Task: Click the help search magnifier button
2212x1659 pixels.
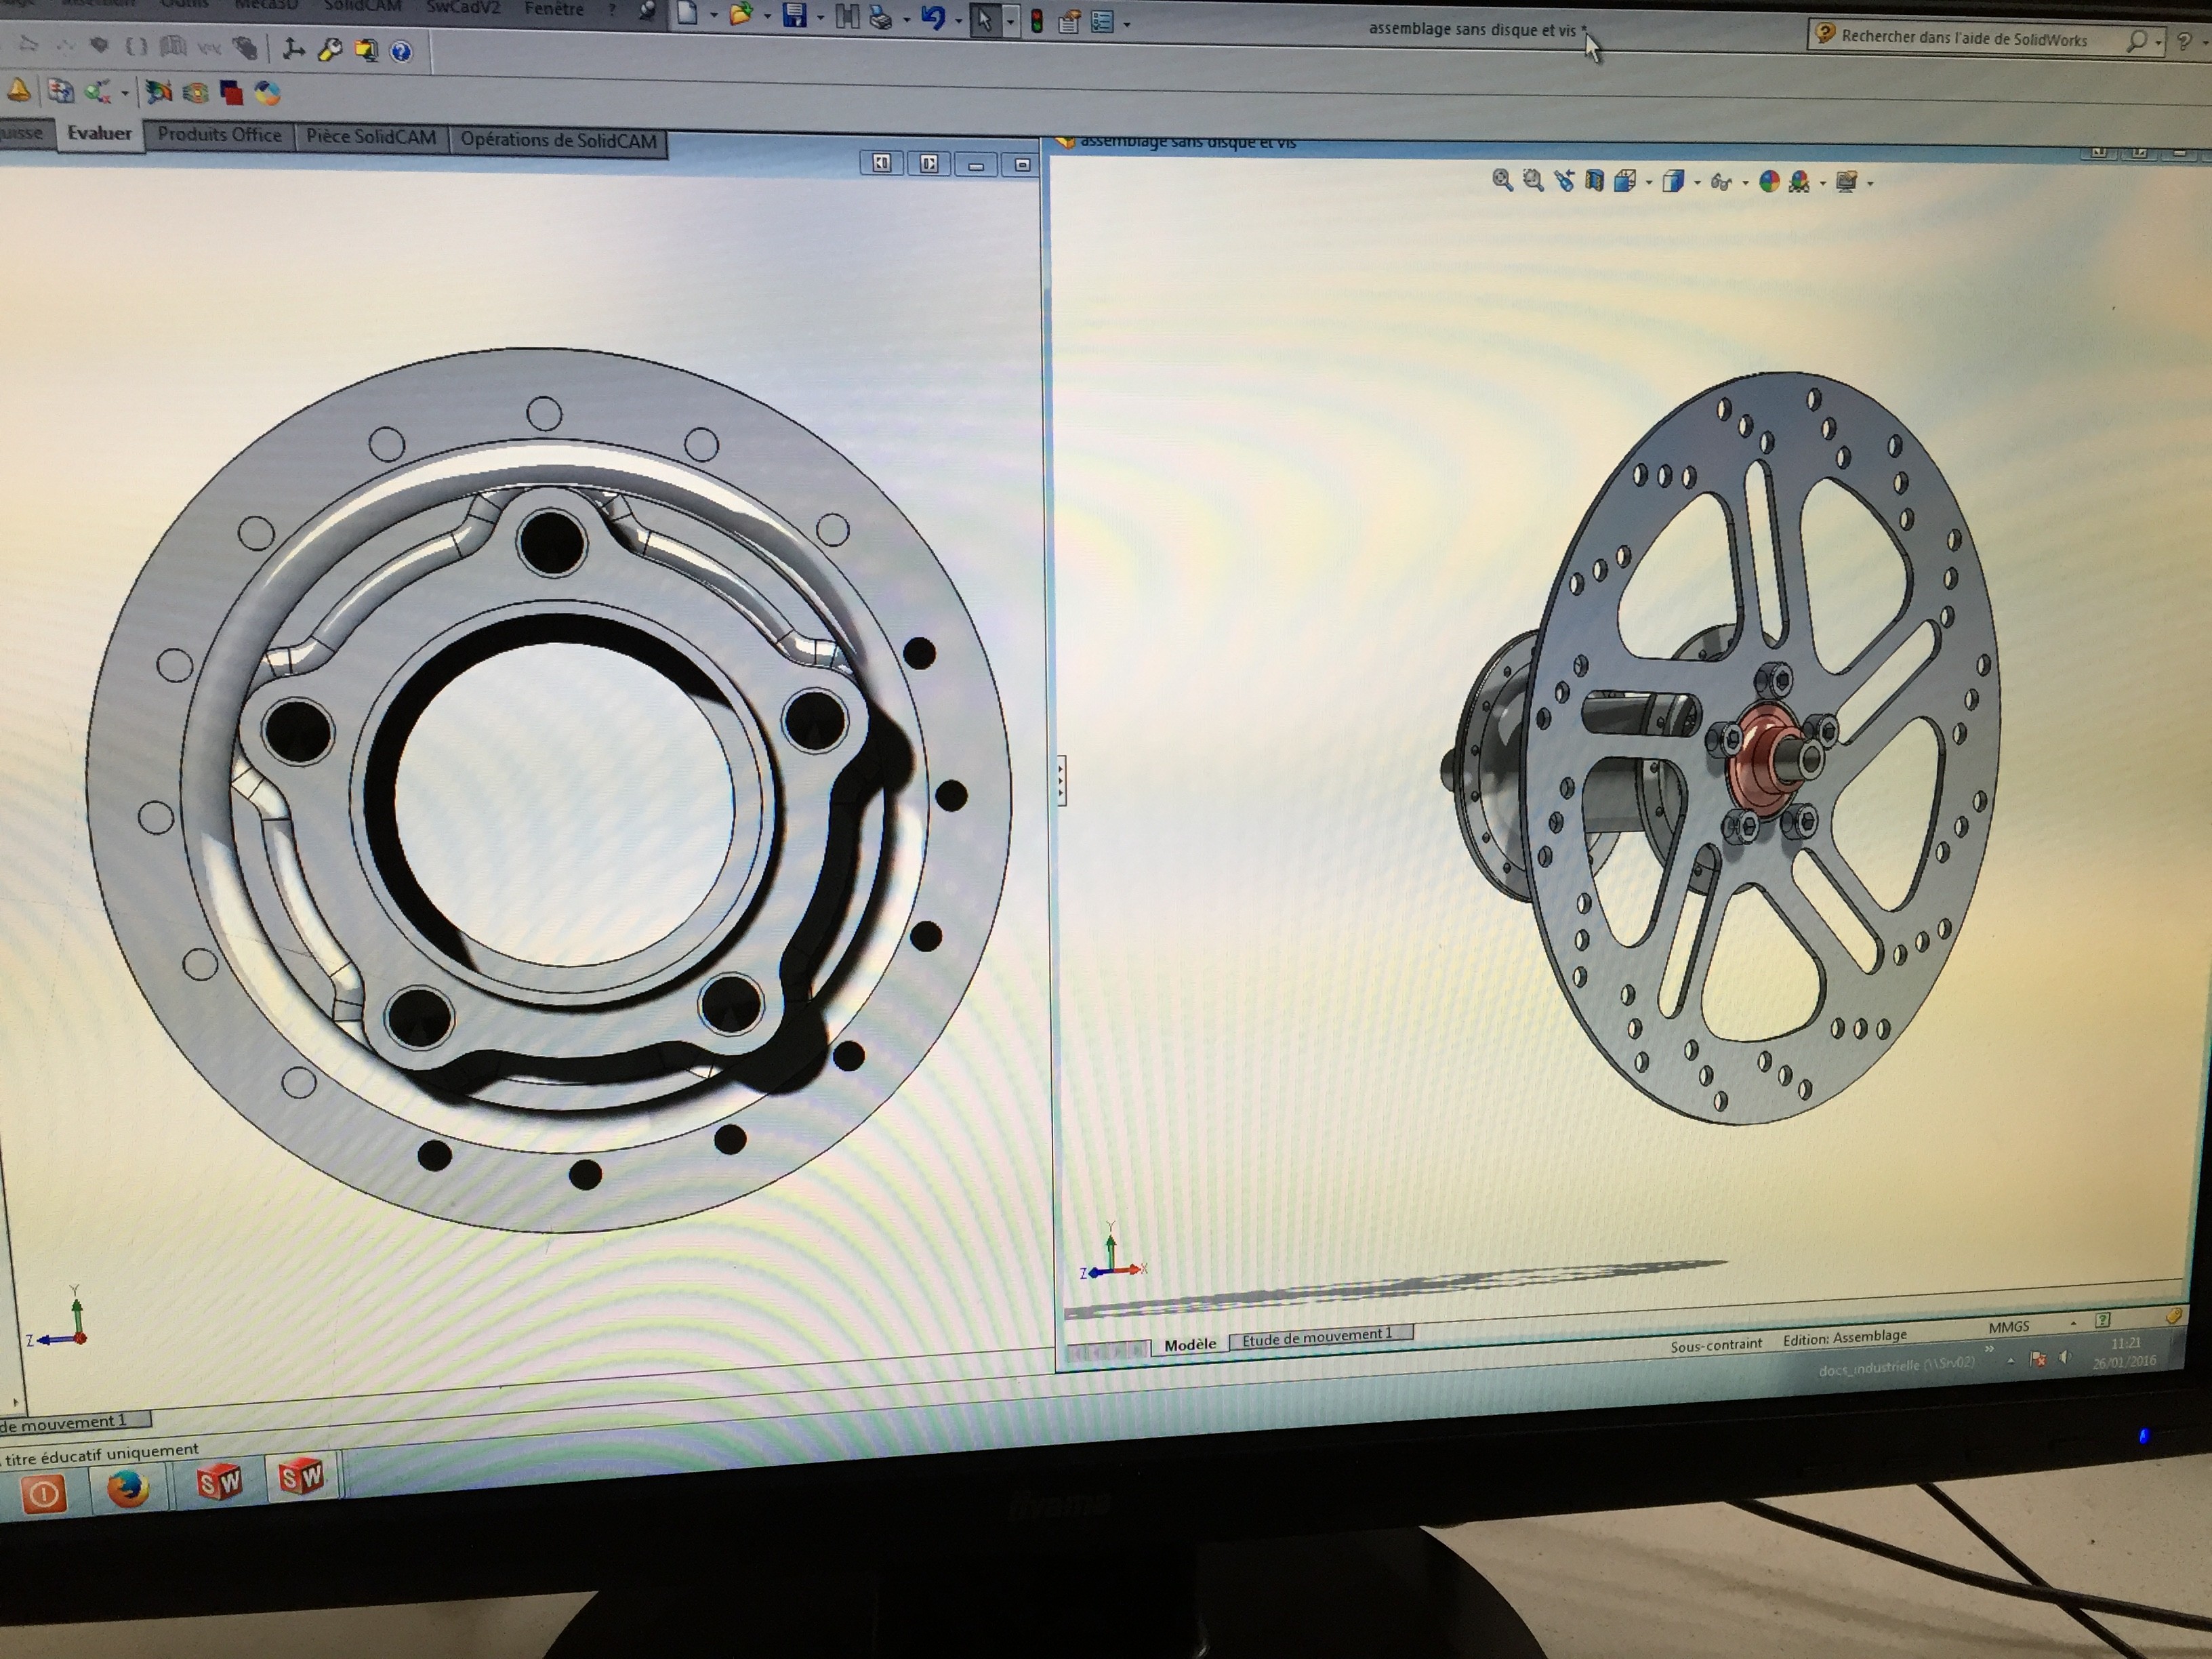Action: coord(2137,41)
